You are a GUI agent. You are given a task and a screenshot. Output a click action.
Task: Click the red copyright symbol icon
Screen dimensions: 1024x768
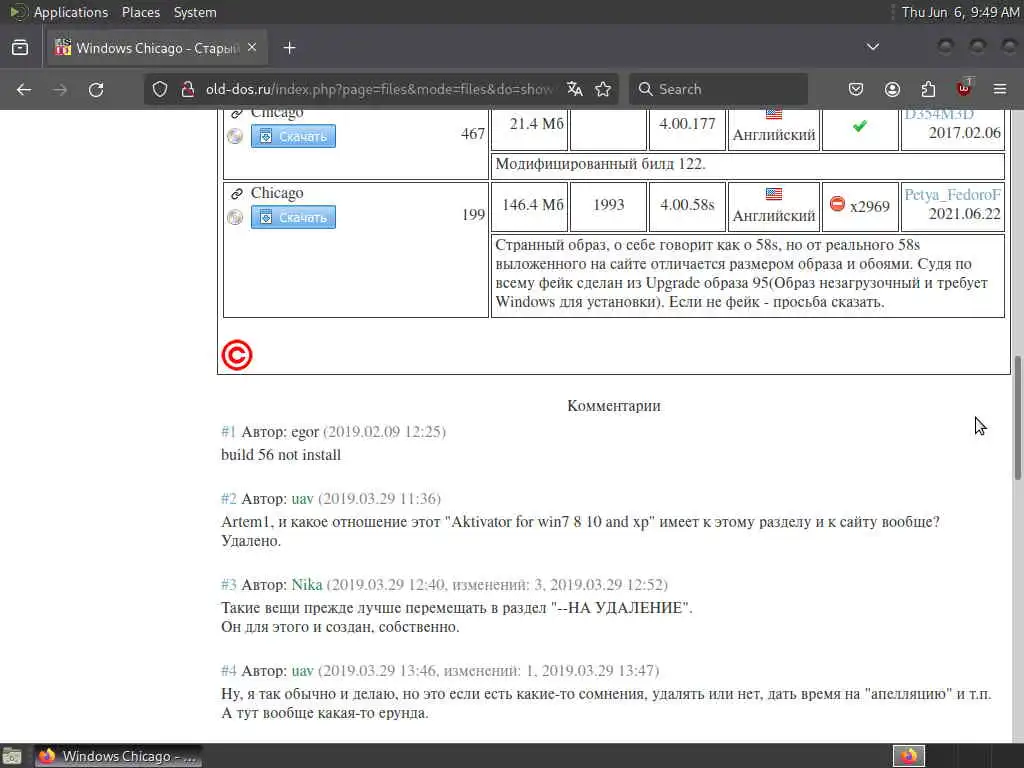(237, 355)
